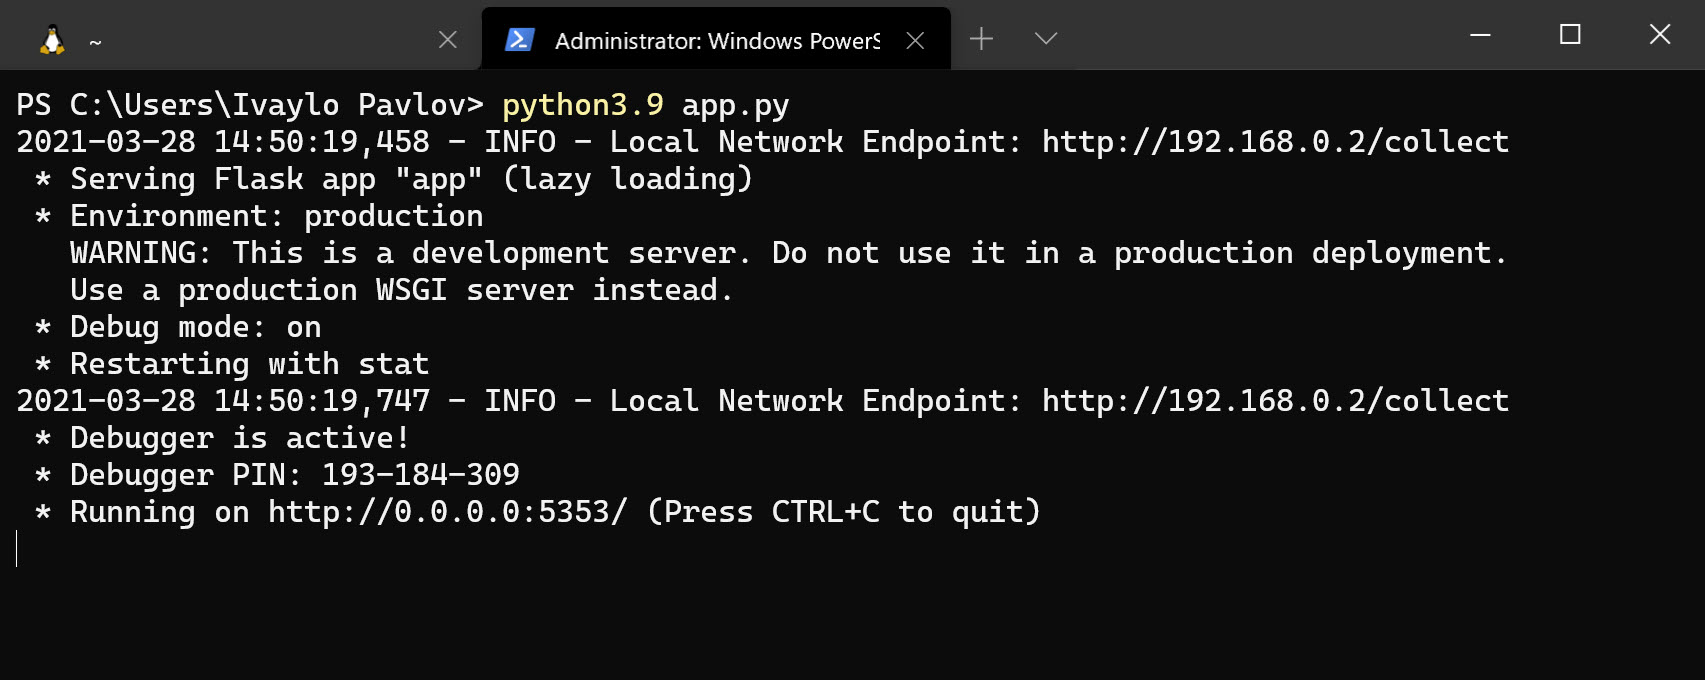Close the Administrator: Windows PowerShell tab
This screenshot has height=680, width=1705.
[915, 40]
